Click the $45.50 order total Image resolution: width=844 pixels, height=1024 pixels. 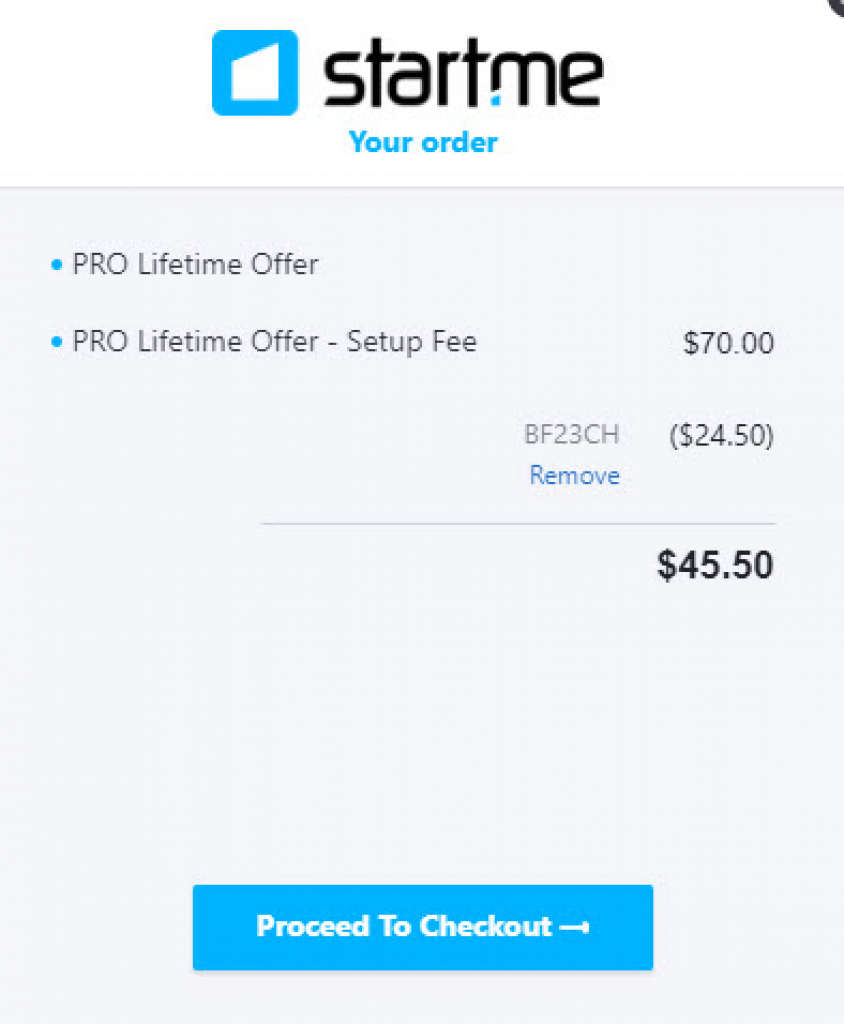715,565
